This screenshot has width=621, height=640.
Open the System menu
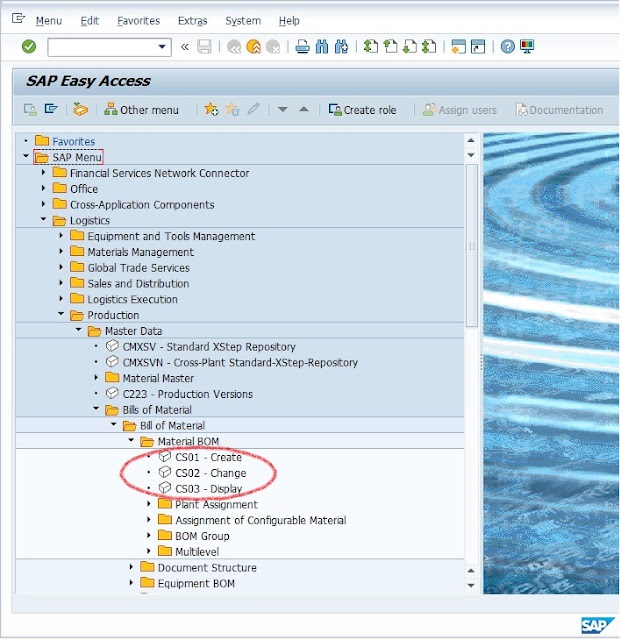243,20
